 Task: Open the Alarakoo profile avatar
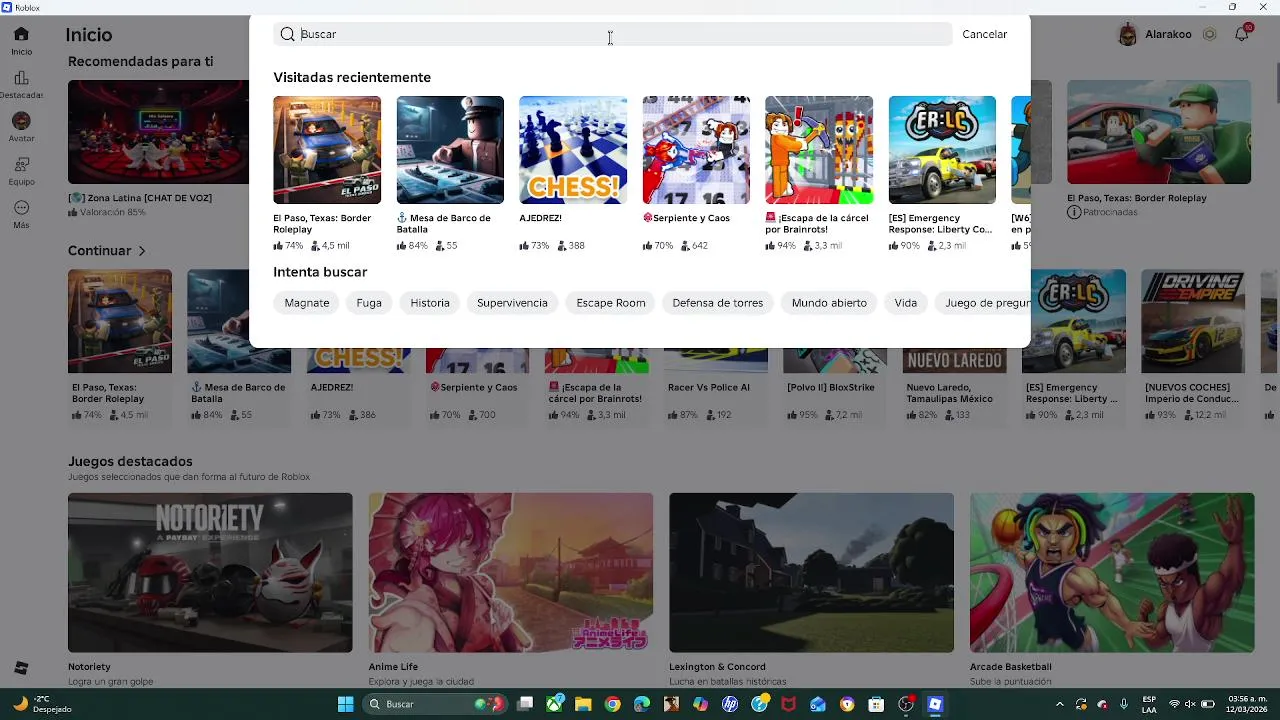click(1128, 34)
